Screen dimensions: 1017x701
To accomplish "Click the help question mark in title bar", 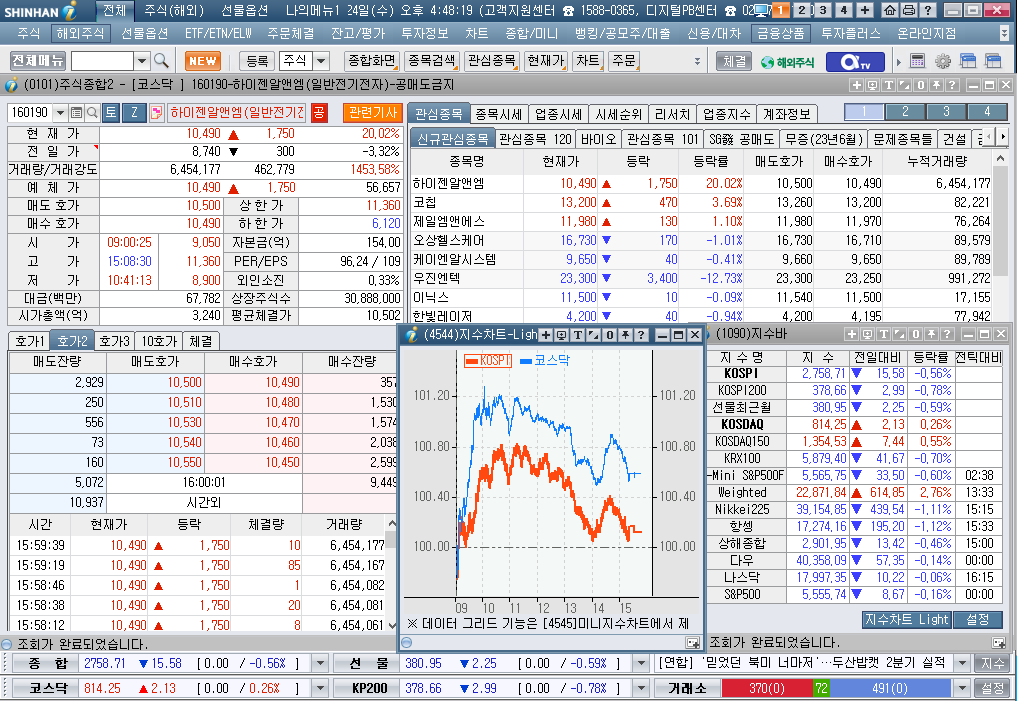I will pyautogui.click(x=928, y=10).
